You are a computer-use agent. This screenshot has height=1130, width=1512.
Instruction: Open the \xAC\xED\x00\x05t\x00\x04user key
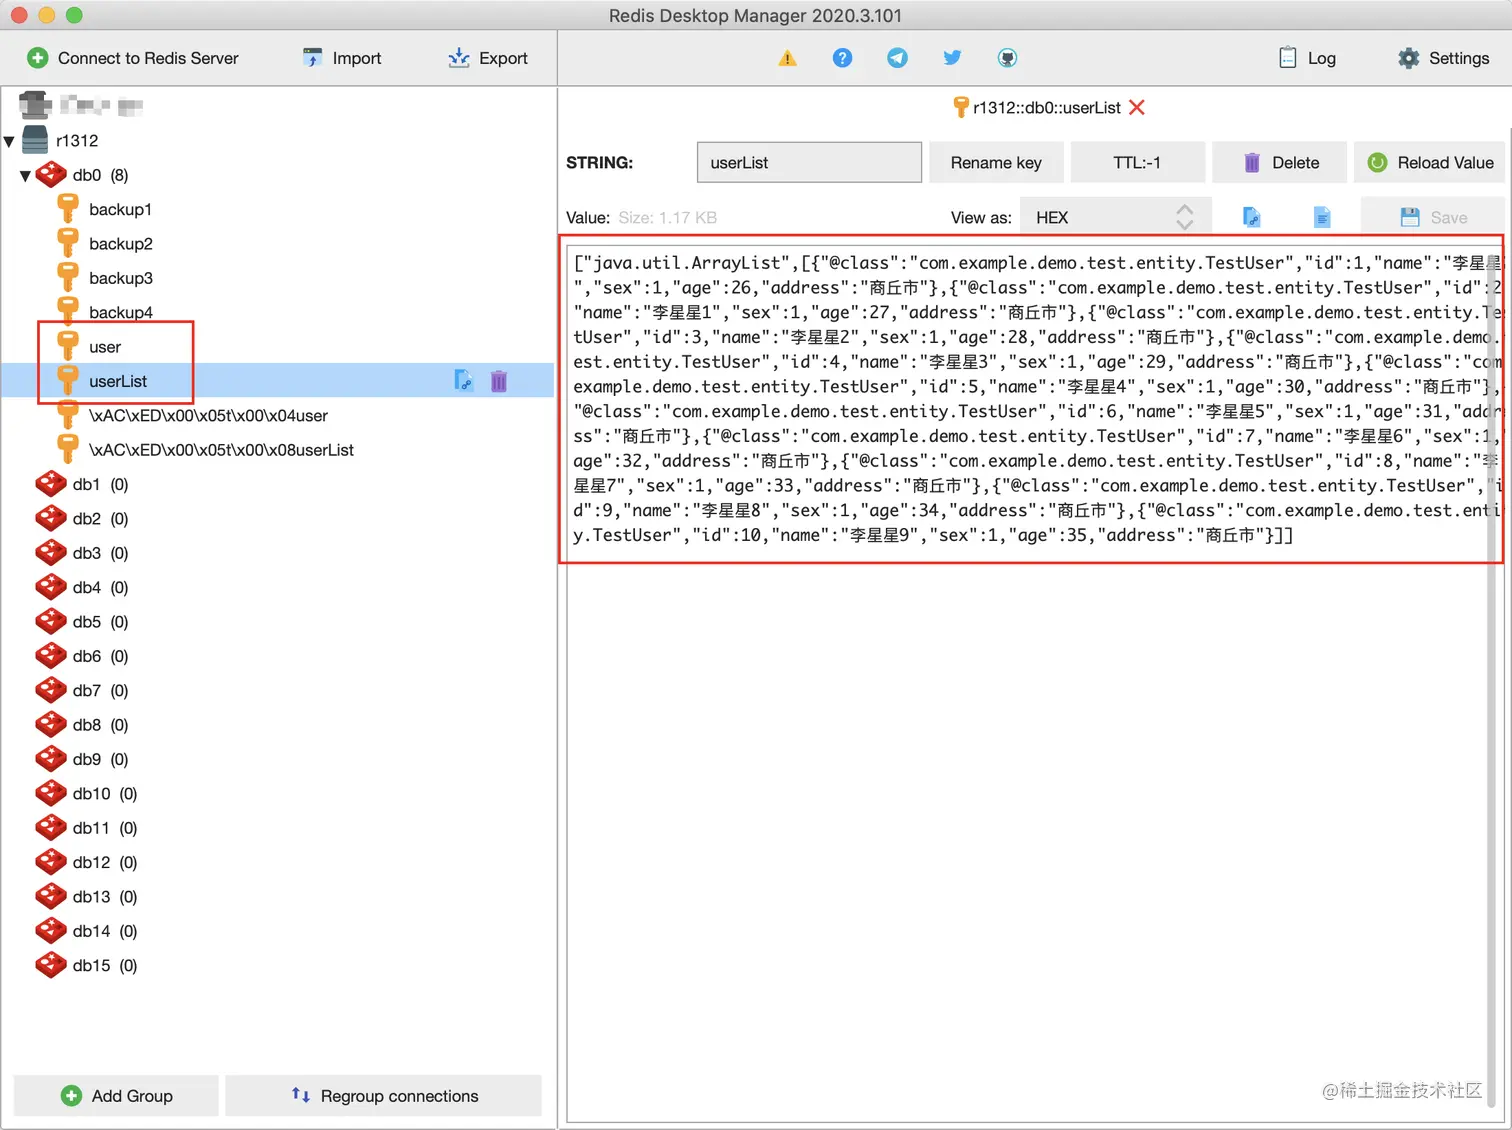click(208, 415)
